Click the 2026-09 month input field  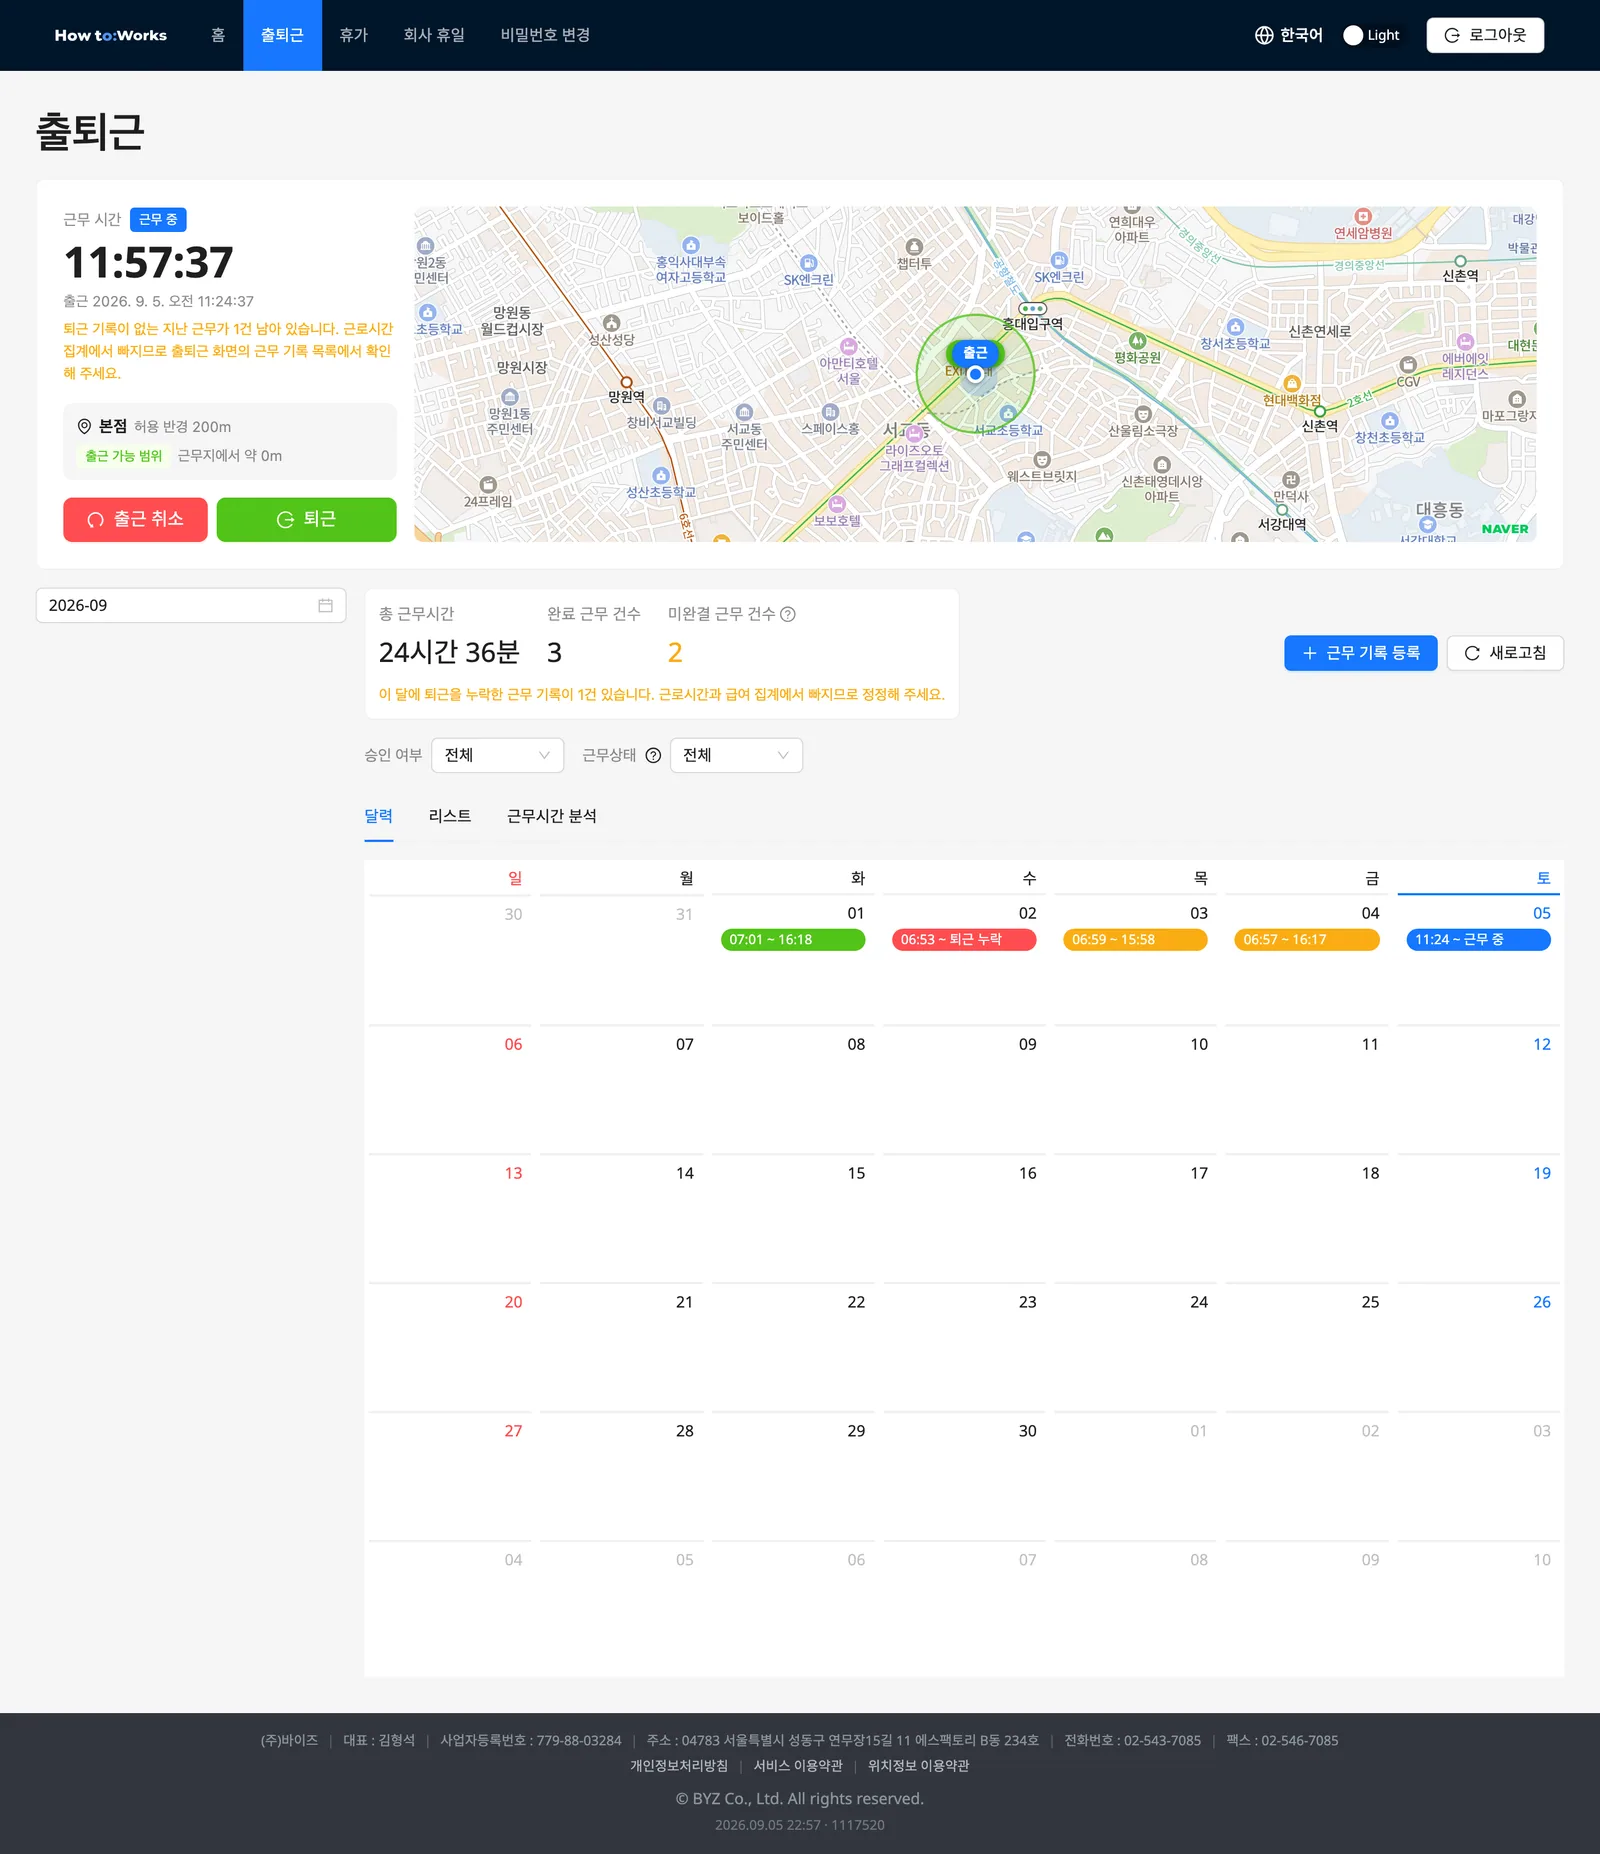point(191,605)
